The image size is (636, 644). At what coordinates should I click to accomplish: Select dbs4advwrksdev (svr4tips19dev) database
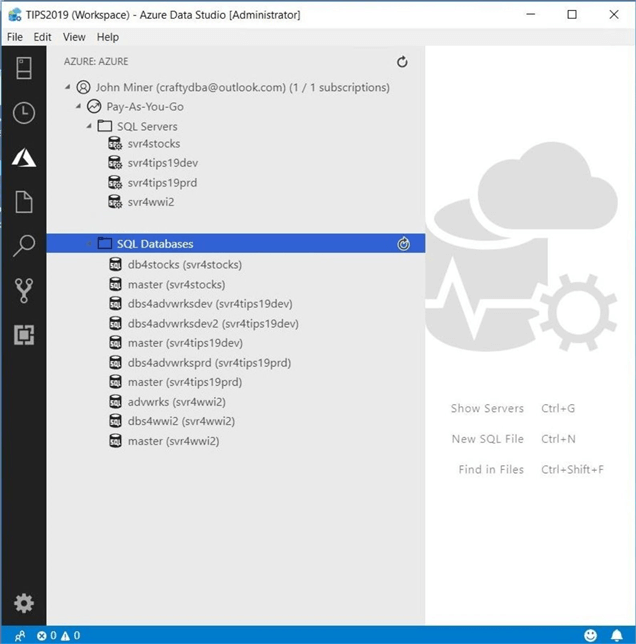210,304
